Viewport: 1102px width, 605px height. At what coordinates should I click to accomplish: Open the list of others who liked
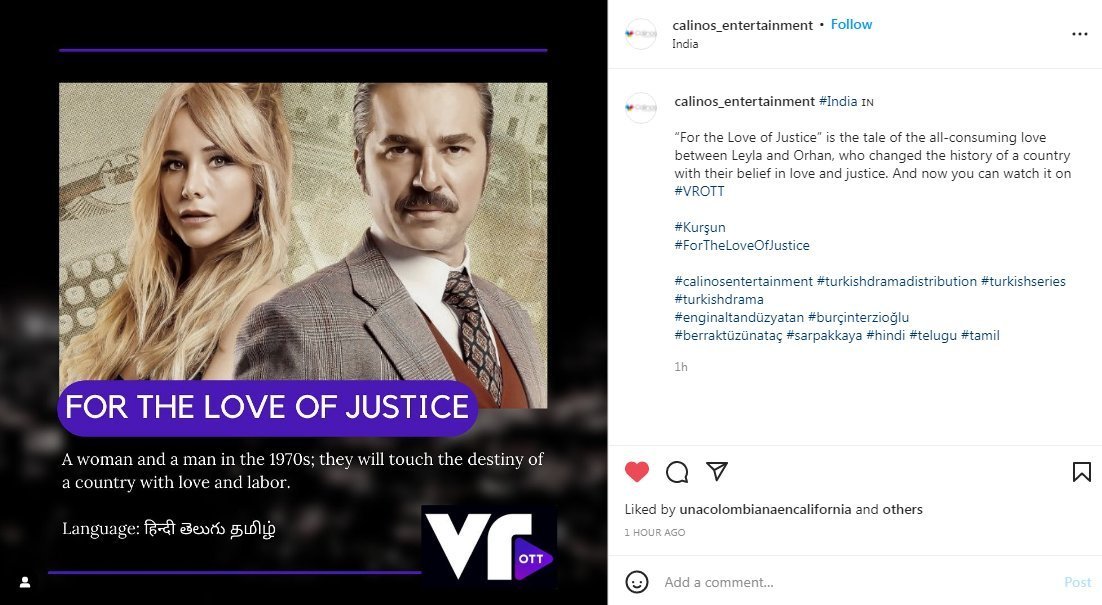(x=902, y=509)
